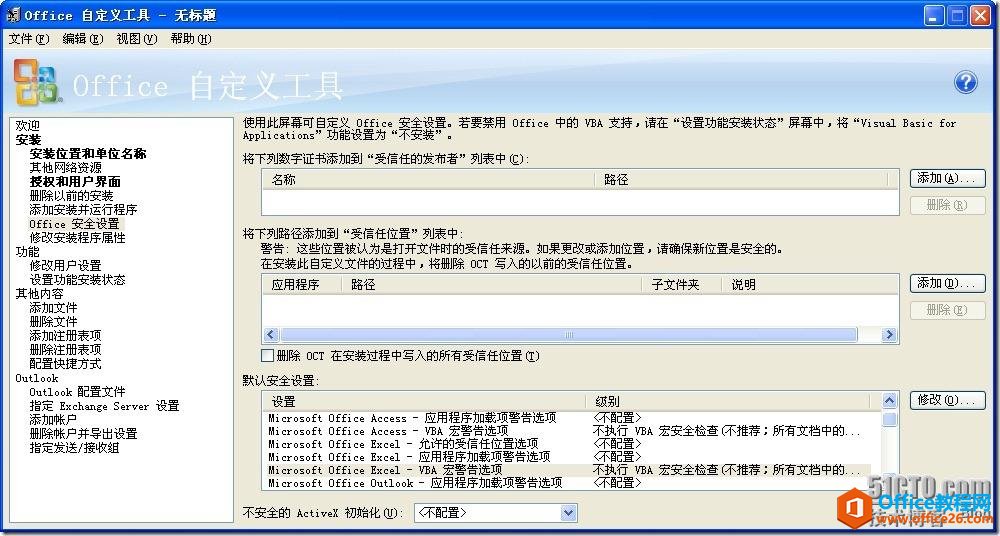Minimize the Office 自定义工具 window
The image size is (1000, 536).
pos(934,16)
